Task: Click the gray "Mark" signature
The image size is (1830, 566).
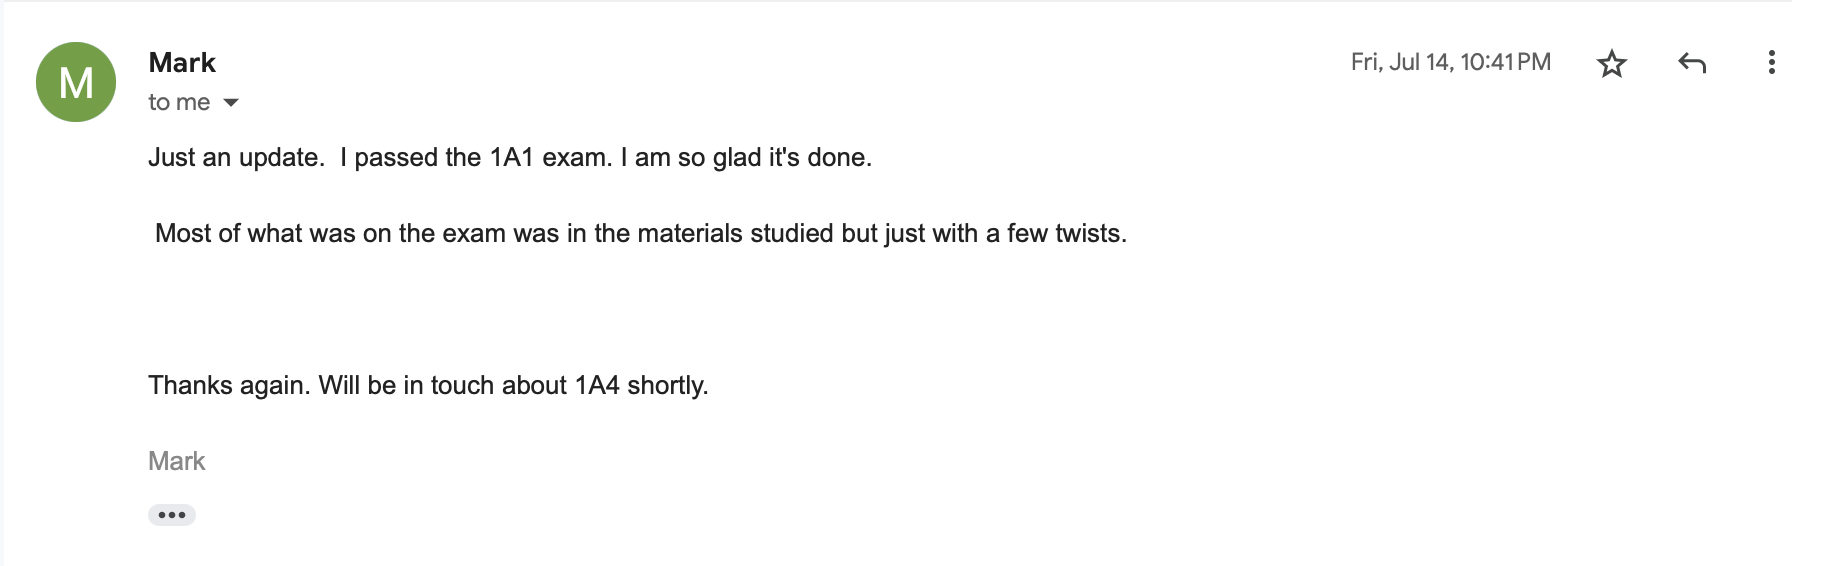Action: point(176,461)
